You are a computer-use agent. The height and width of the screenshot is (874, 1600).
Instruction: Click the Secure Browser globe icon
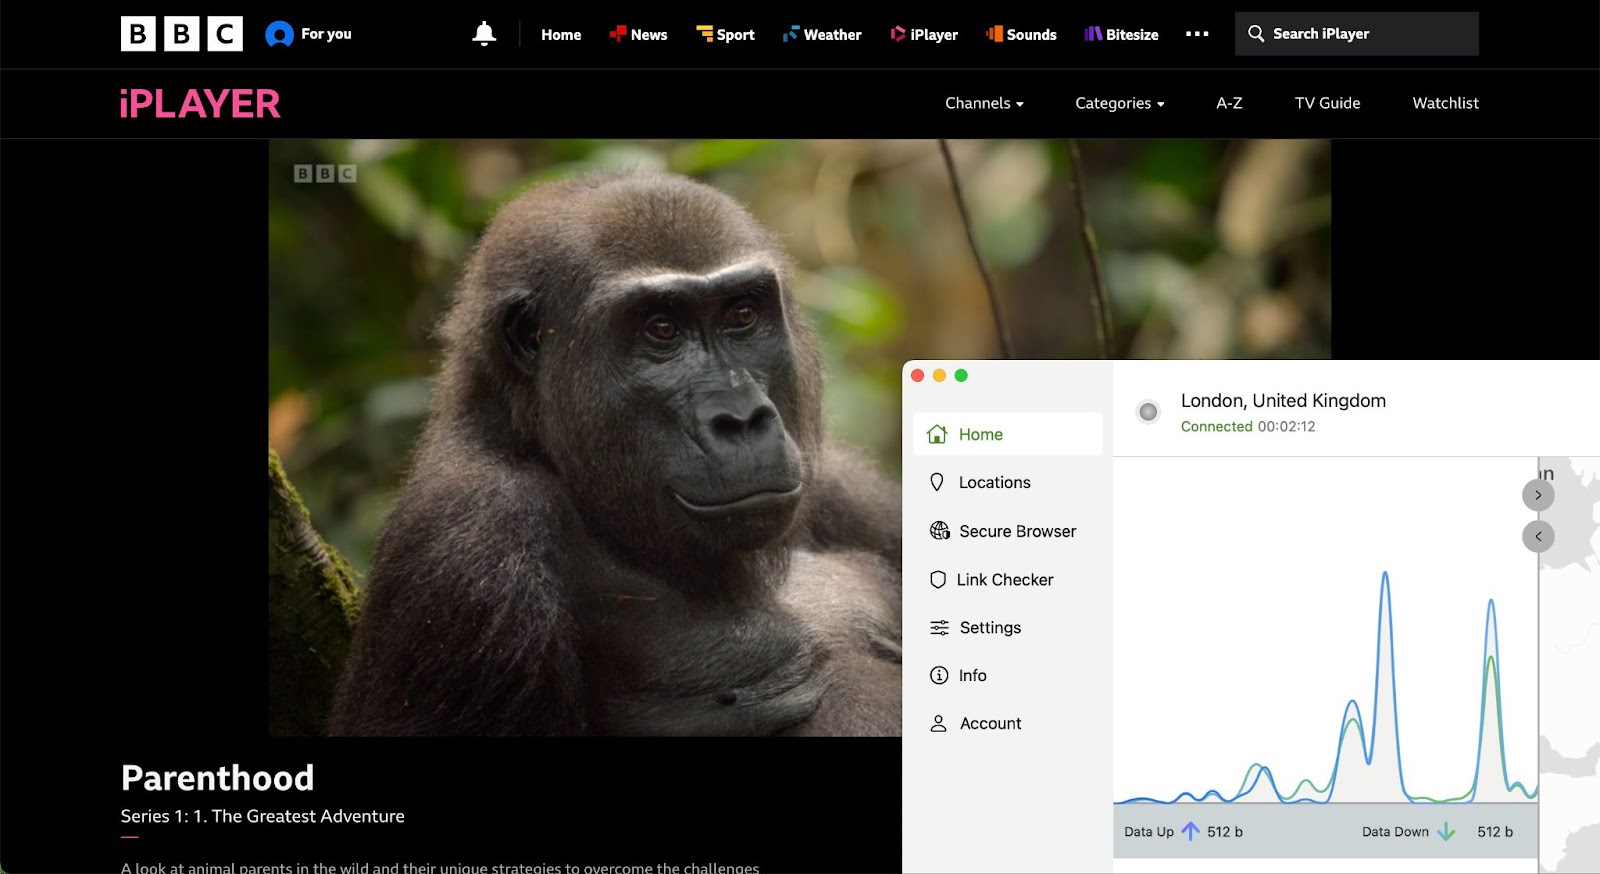pos(940,531)
